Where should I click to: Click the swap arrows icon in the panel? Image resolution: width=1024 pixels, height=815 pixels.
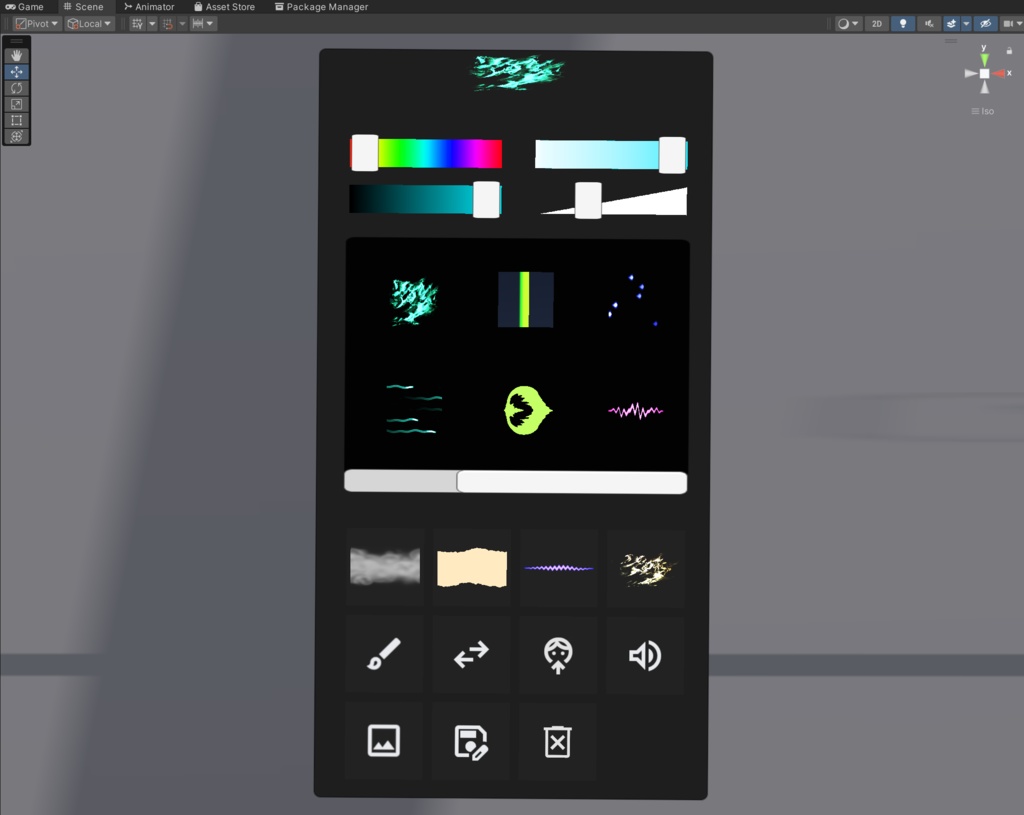[x=470, y=655]
